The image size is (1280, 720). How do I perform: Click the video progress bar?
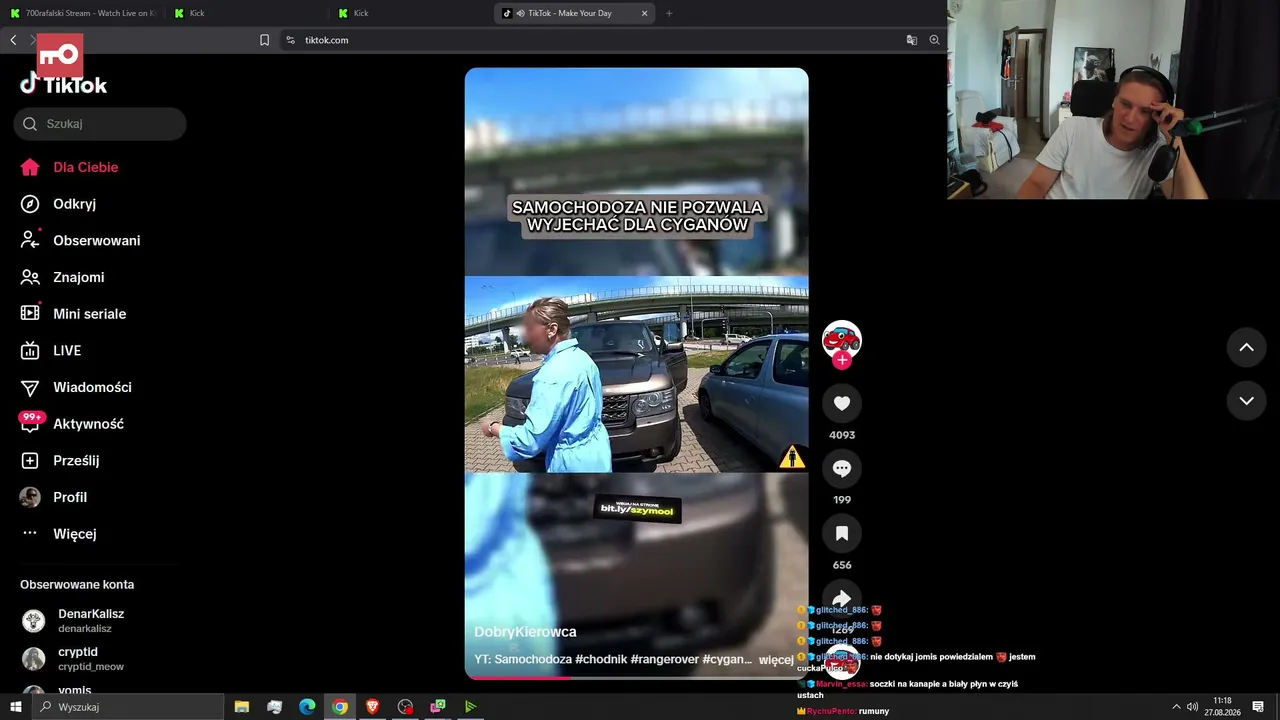[x=636, y=678]
